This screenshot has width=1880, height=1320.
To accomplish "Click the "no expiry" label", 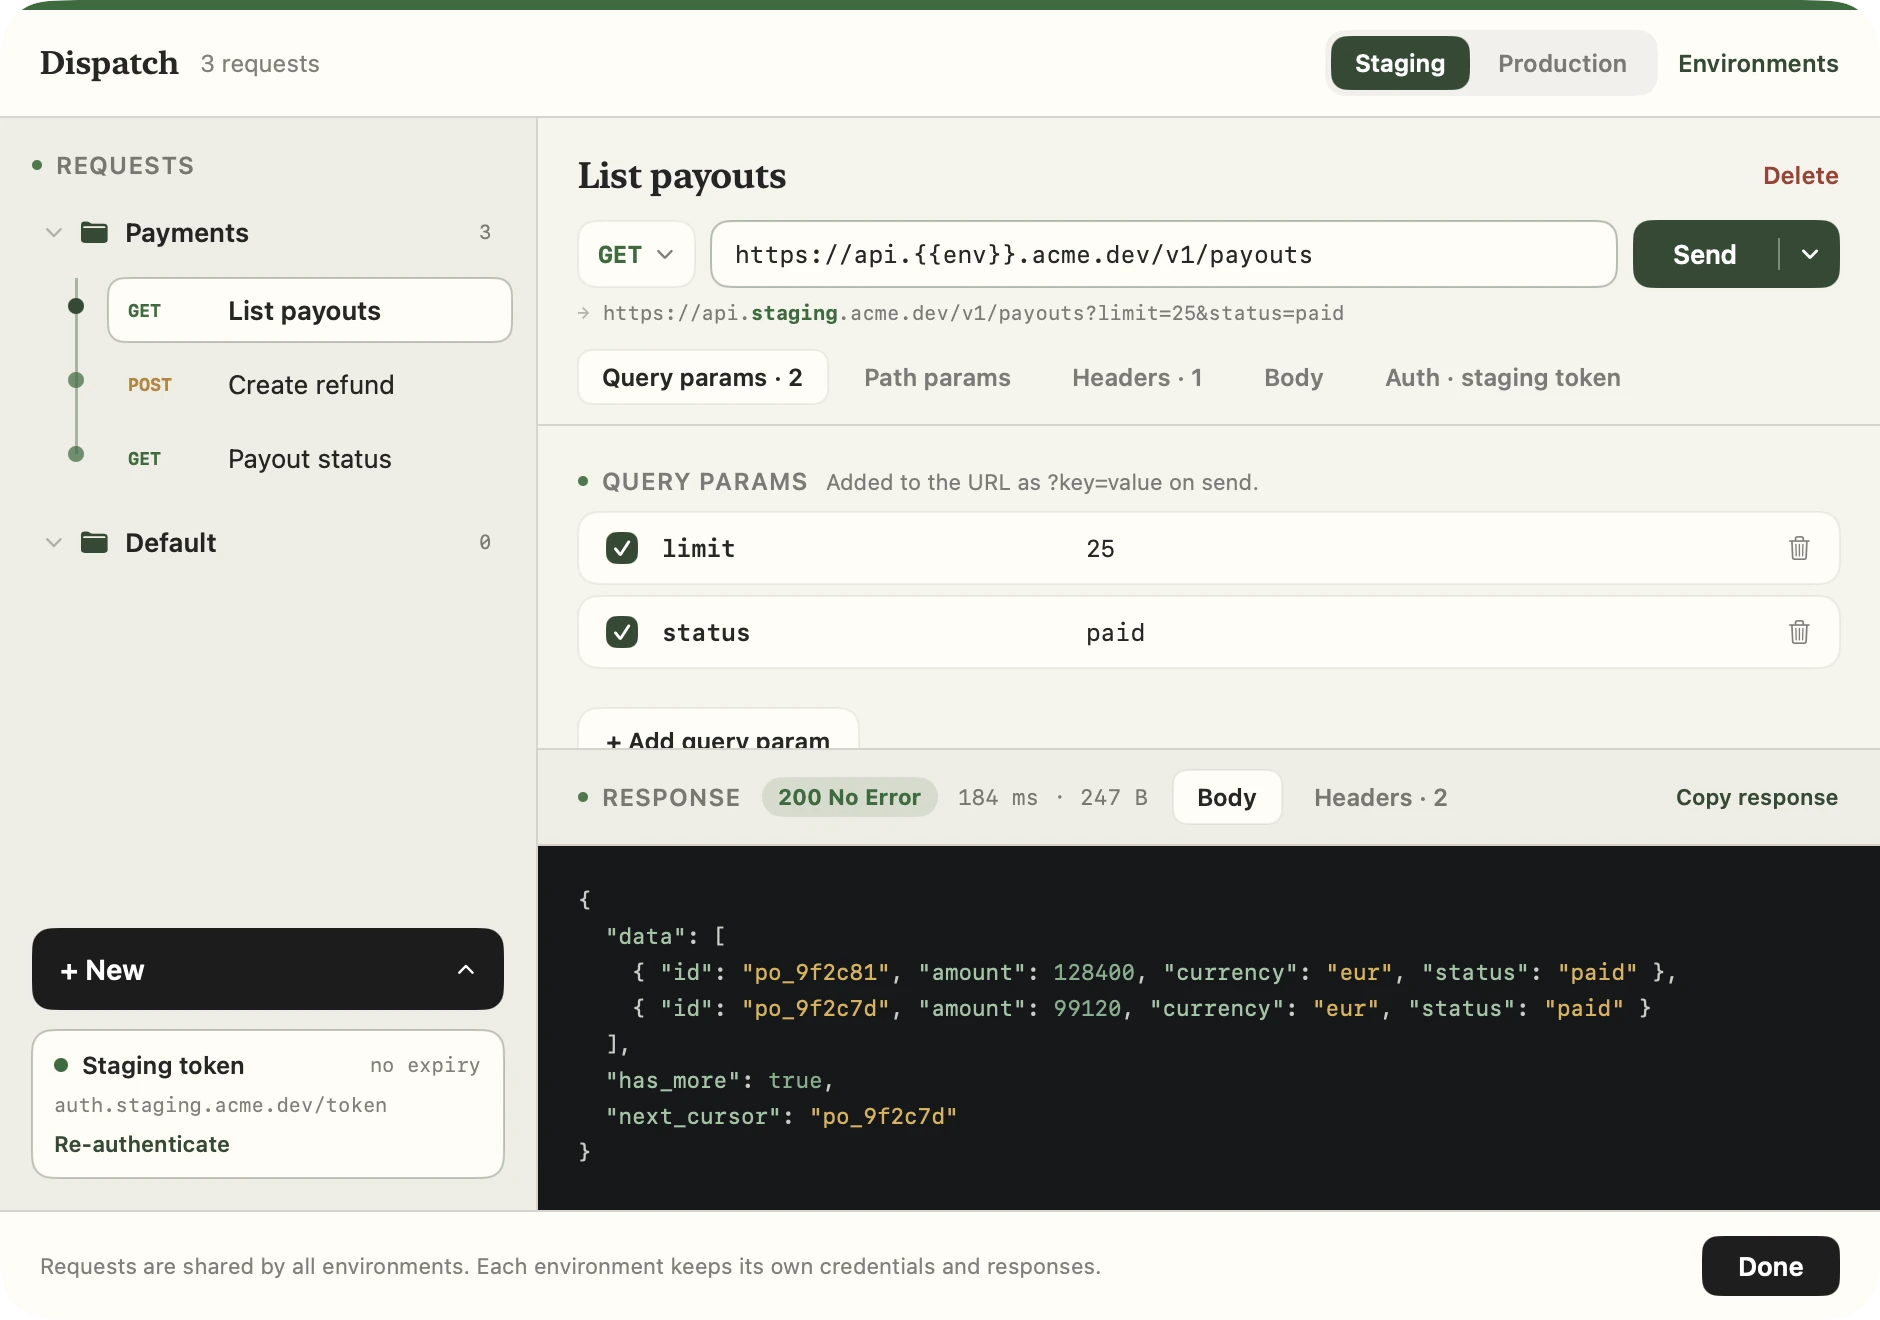I will tap(425, 1065).
